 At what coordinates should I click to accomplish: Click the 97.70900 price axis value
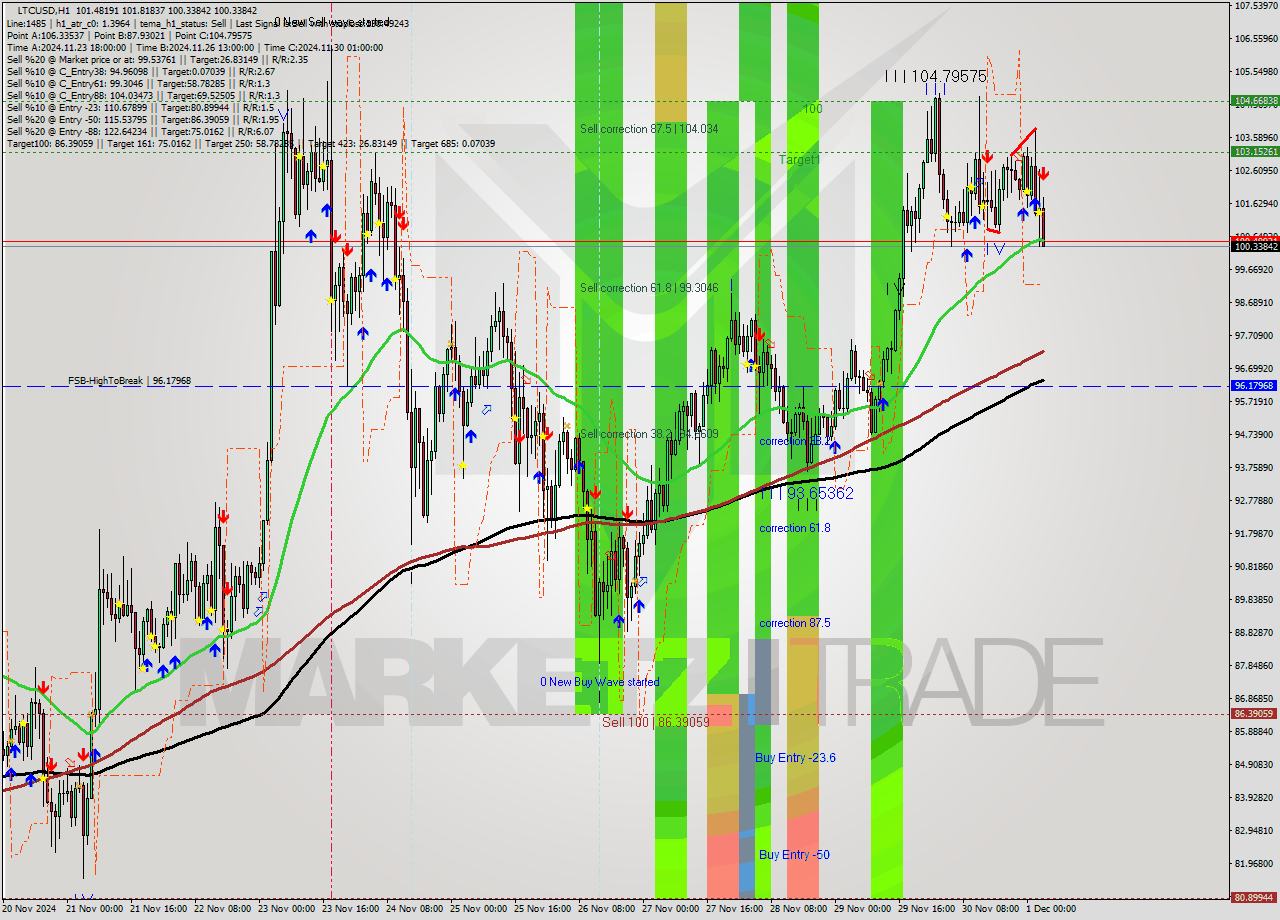coord(1256,336)
